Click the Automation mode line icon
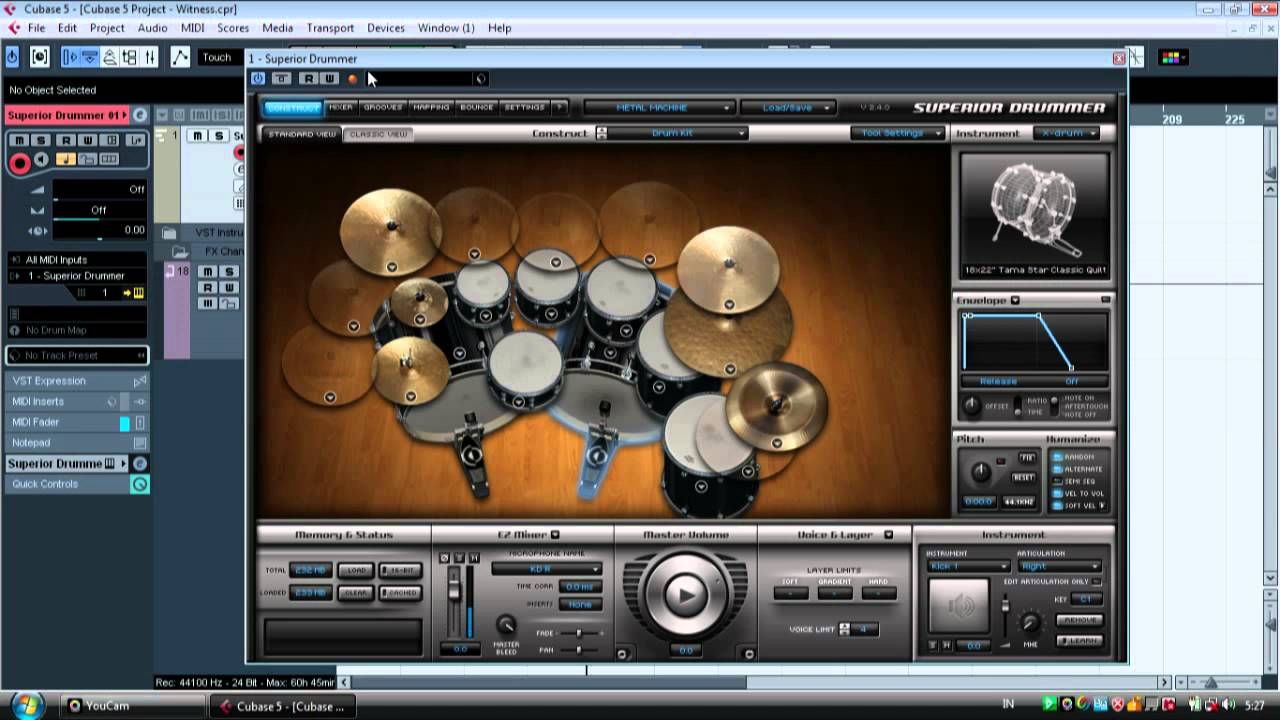Screen dimensions: 1280x720 (x=180, y=57)
